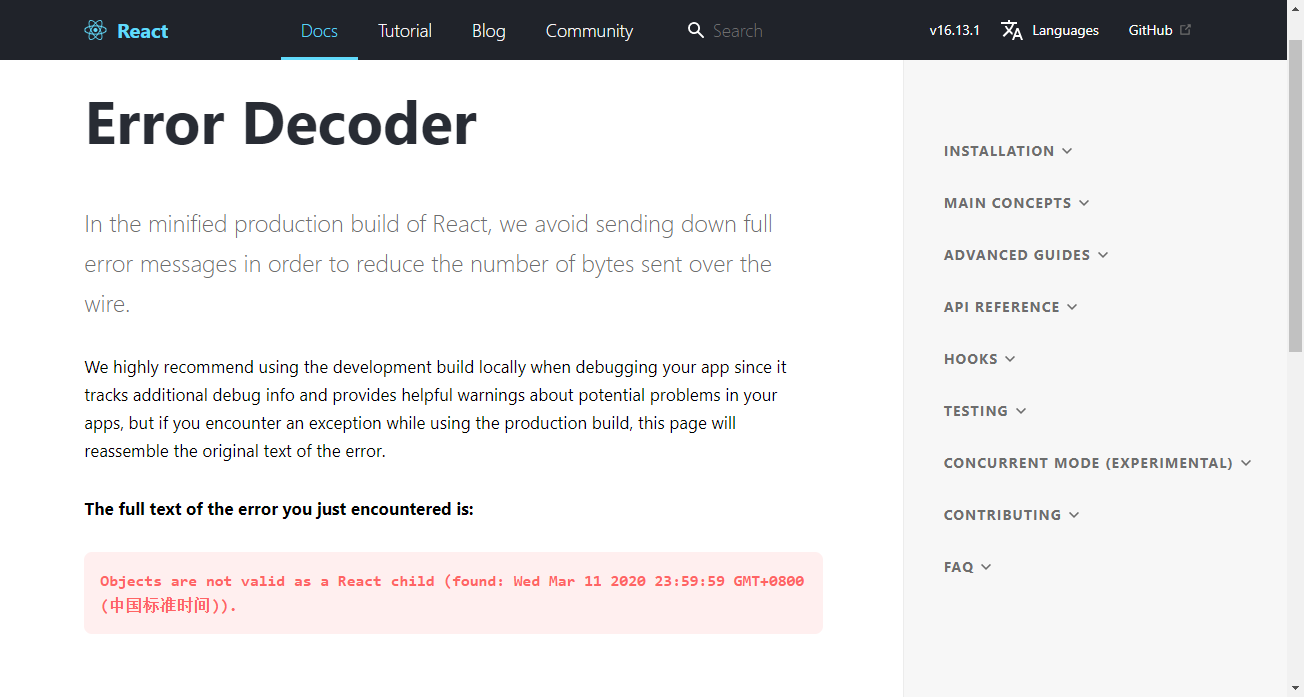1304x697 pixels.
Task: Click the scrollbar up arrow
Action: (1295, 8)
